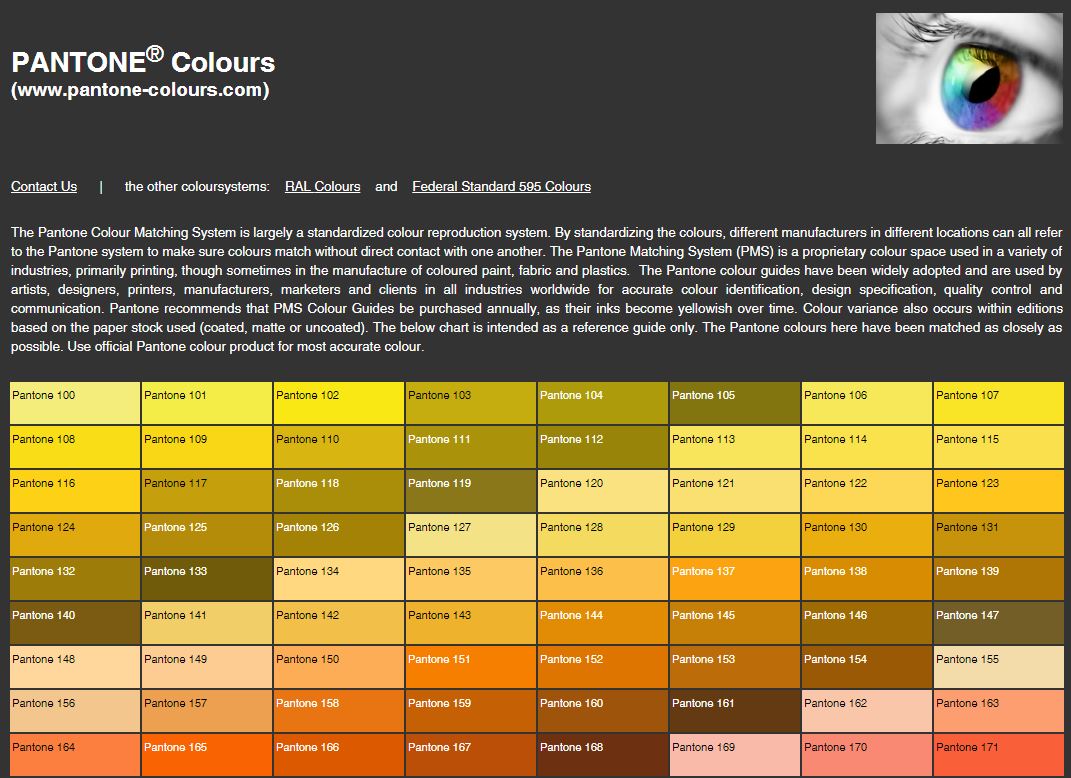Select the Pantone 126 swatch
This screenshot has width=1071, height=778.
point(339,535)
